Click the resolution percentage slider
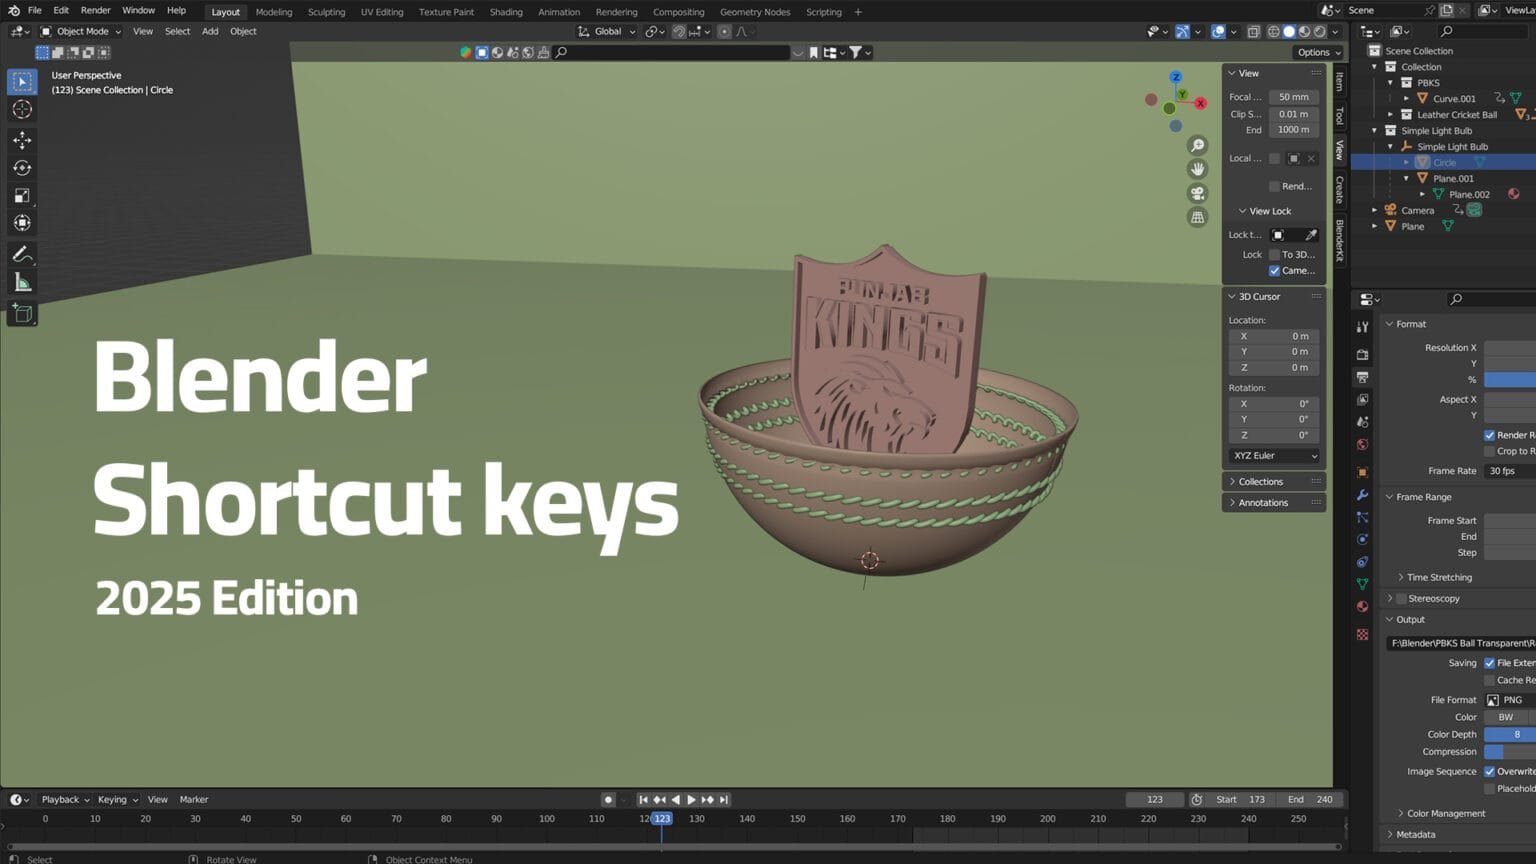 [1512, 379]
